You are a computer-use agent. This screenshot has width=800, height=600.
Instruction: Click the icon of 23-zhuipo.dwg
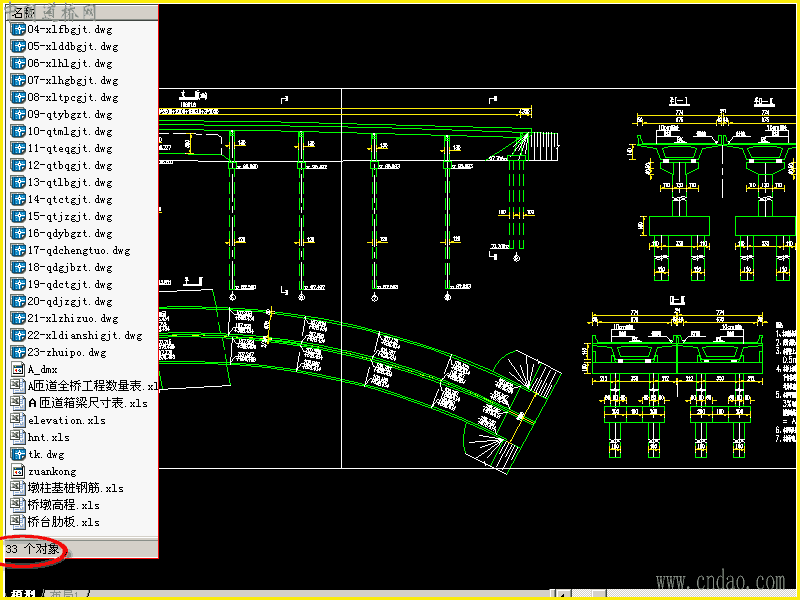[x=18, y=353]
